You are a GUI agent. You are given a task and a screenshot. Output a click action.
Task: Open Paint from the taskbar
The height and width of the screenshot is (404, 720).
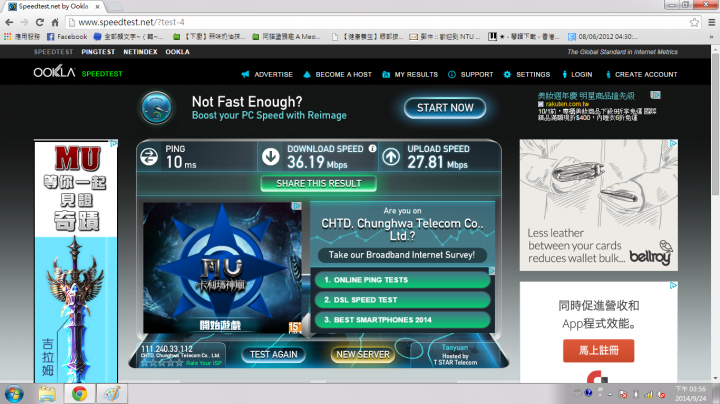click(x=112, y=394)
